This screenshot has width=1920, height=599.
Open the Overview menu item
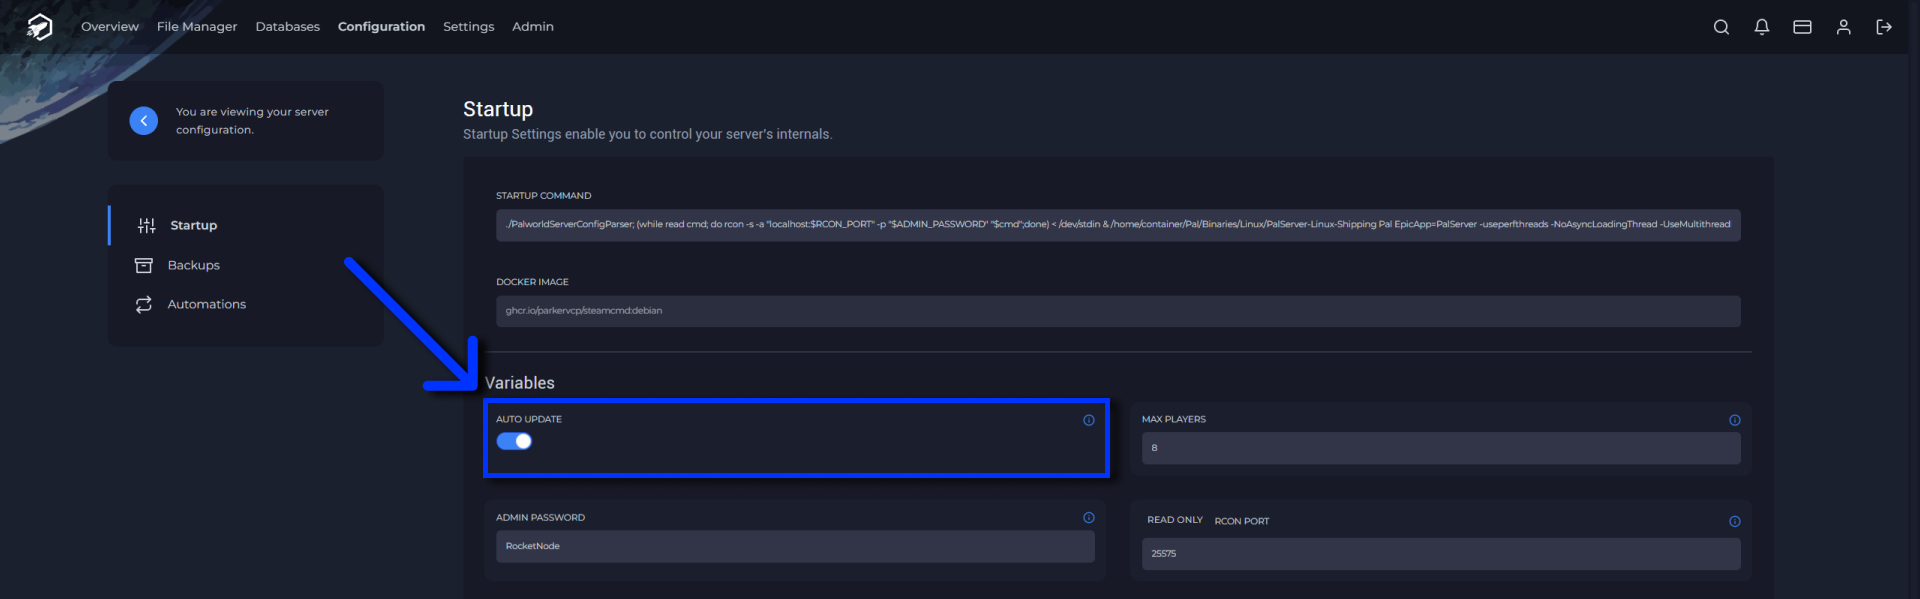click(110, 27)
